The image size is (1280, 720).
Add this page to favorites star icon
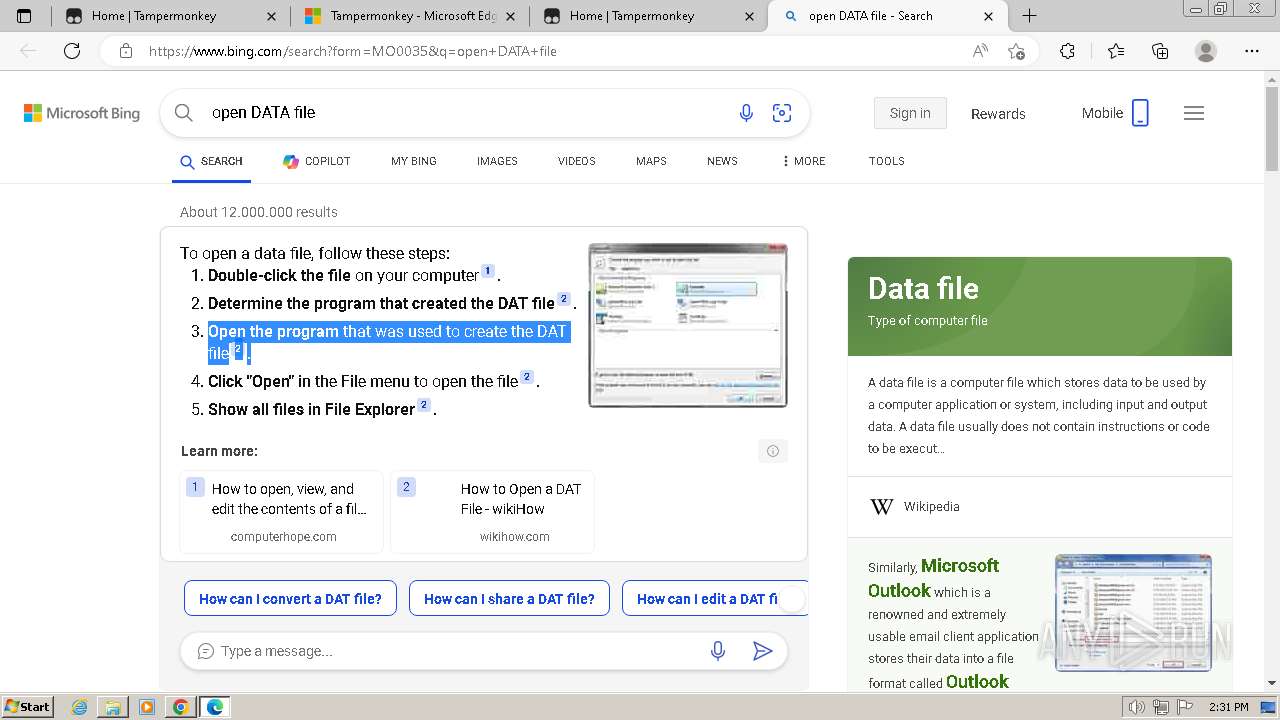click(1017, 51)
